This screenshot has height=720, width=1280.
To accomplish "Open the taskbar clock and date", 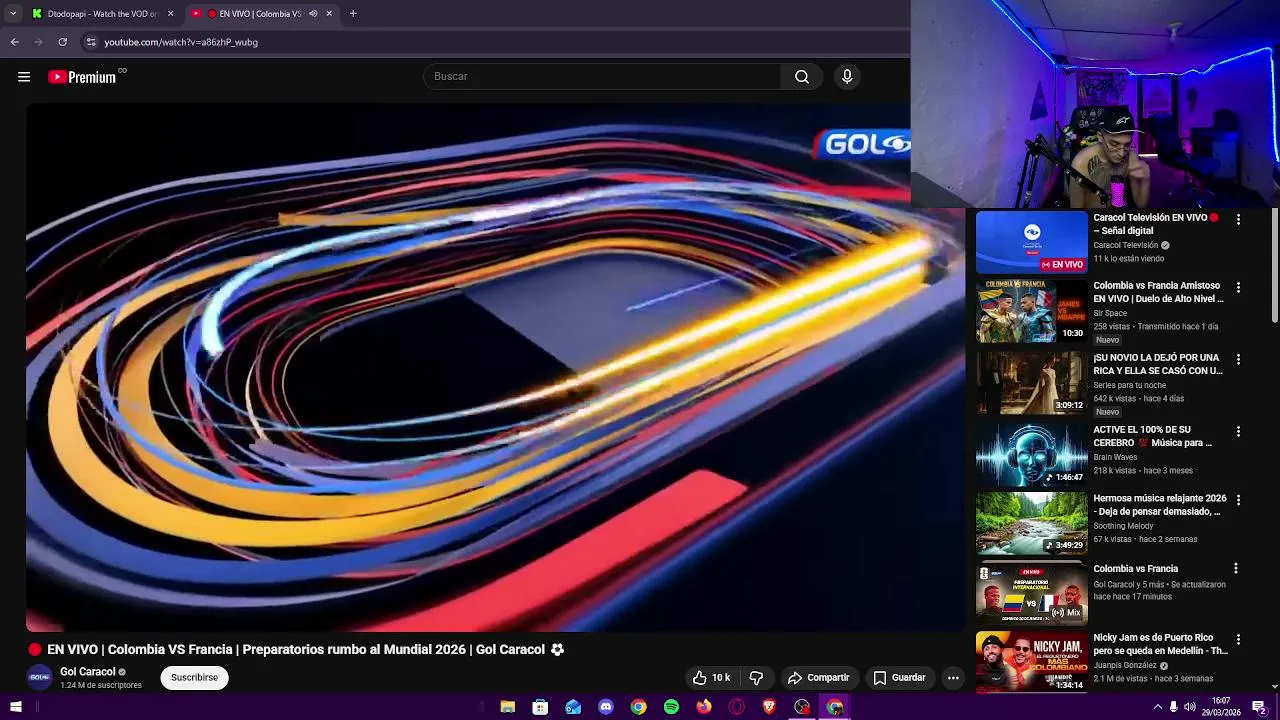I will point(1221,707).
